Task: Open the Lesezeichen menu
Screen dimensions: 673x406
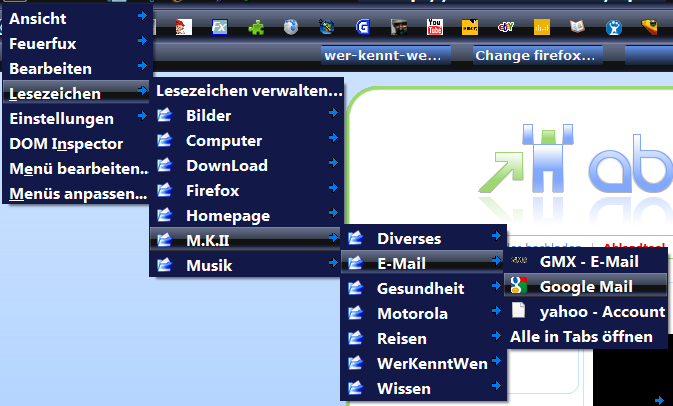Action: coord(76,94)
